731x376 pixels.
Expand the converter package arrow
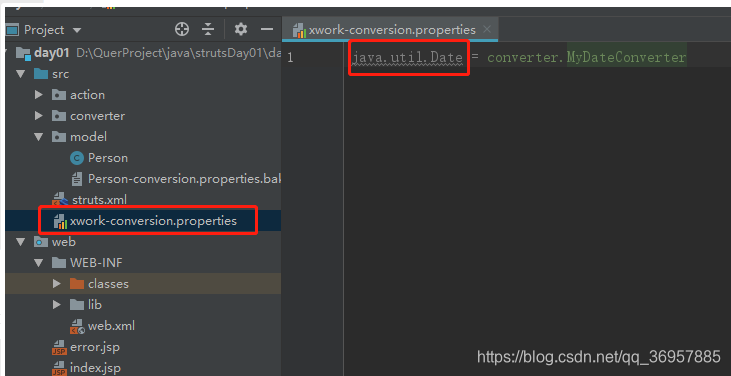(x=39, y=116)
